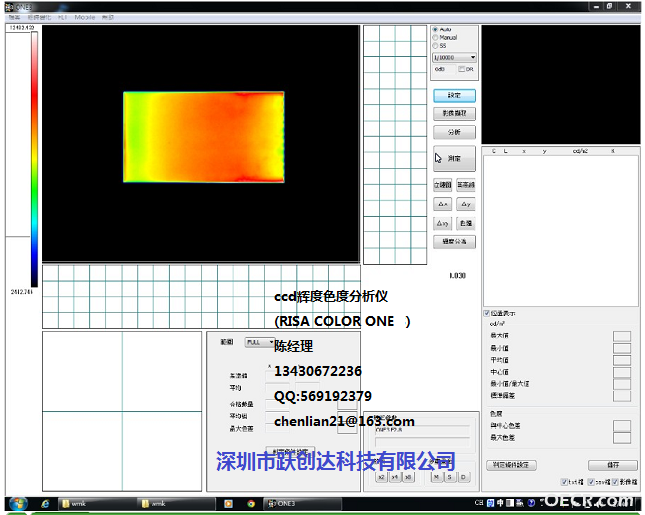Click the blue help tray icon
This screenshot has width=645, height=515.
(531, 503)
